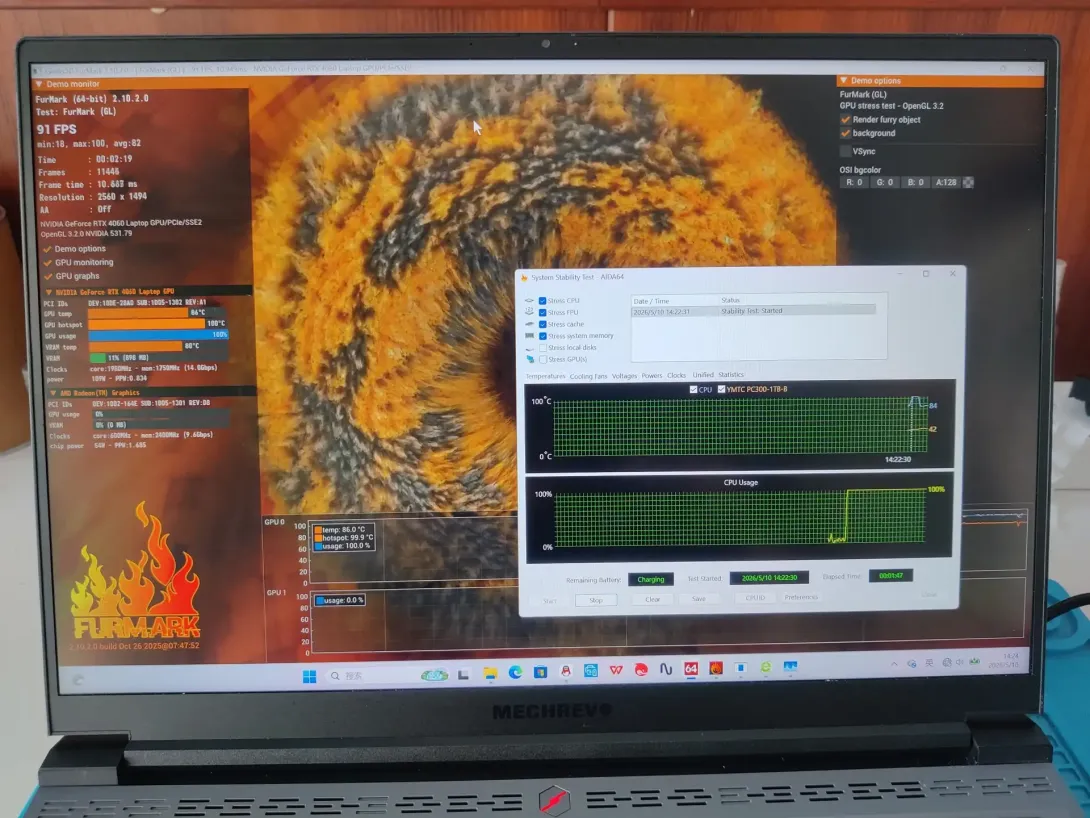The width and height of the screenshot is (1090, 818).
Task: Adjust the OSI bgcolor R: 0 value
Action: coord(854,183)
